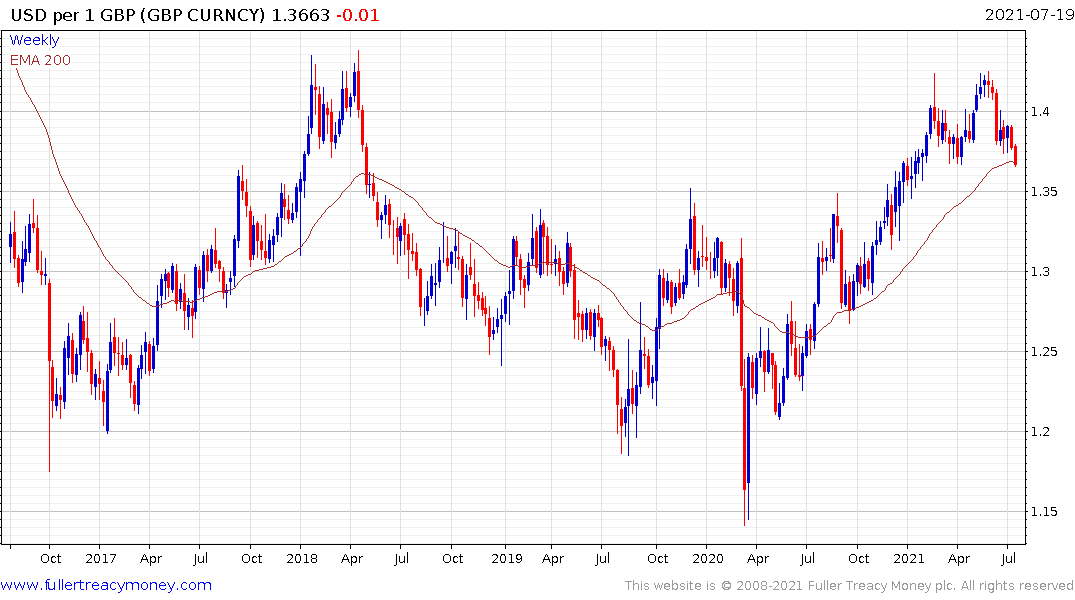This screenshot has height=600, width=1075.
Task: Click the 'Weekly' interval label
Action: click(34, 40)
